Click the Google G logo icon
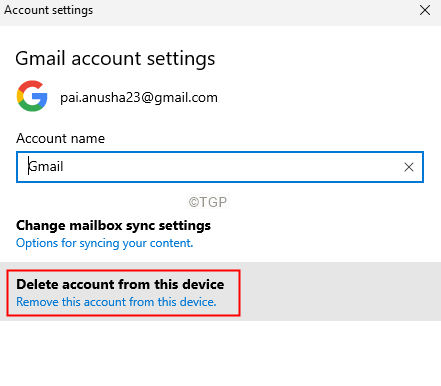The width and height of the screenshot is (441, 386). click(x=32, y=96)
